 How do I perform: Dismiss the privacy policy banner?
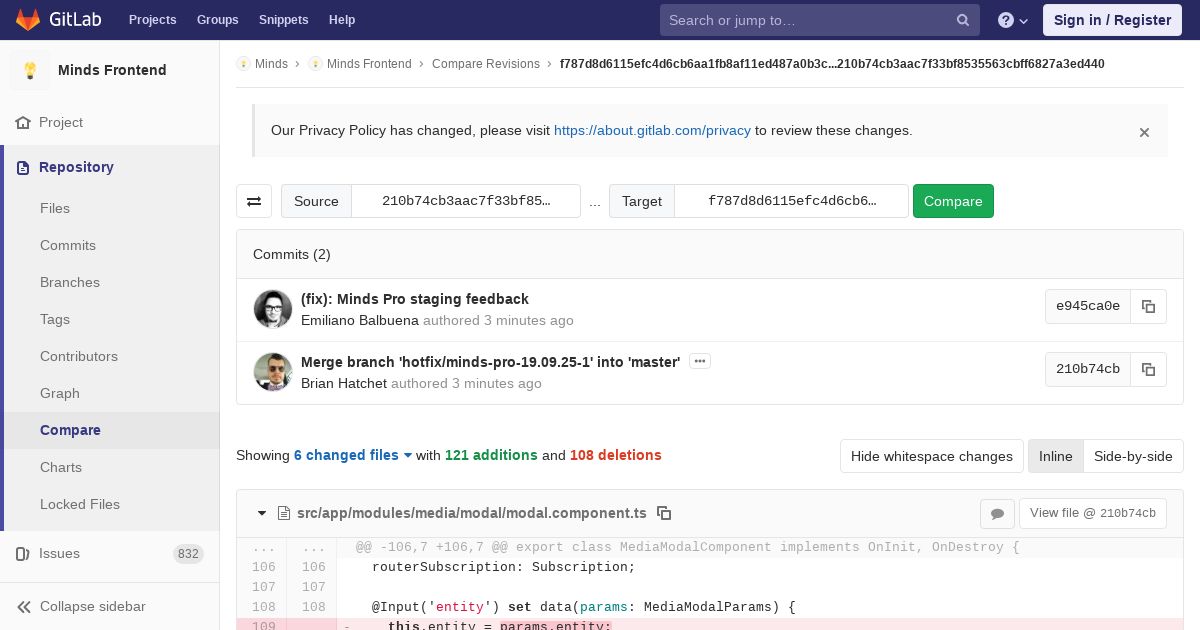click(1144, 132)
